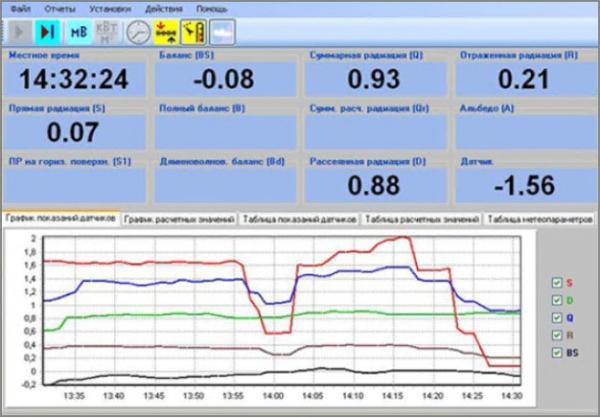Click the sky cloud toolbar icon
Screen dimensions: 600x418
pos(222,33)
